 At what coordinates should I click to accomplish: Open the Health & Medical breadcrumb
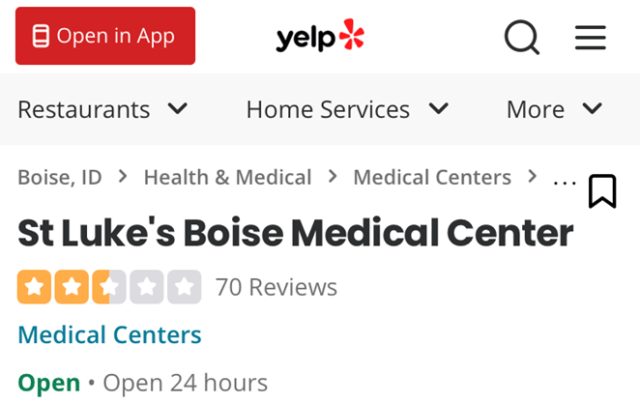click(228, 178)
